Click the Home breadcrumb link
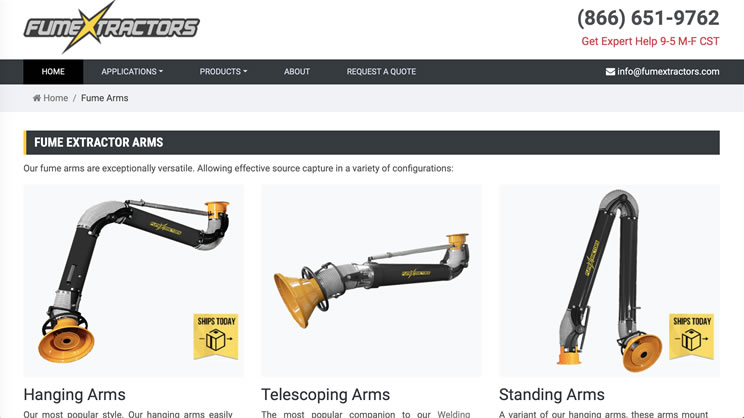The width and height of the screenshot is (744, 418). click(x=56, y=98)
